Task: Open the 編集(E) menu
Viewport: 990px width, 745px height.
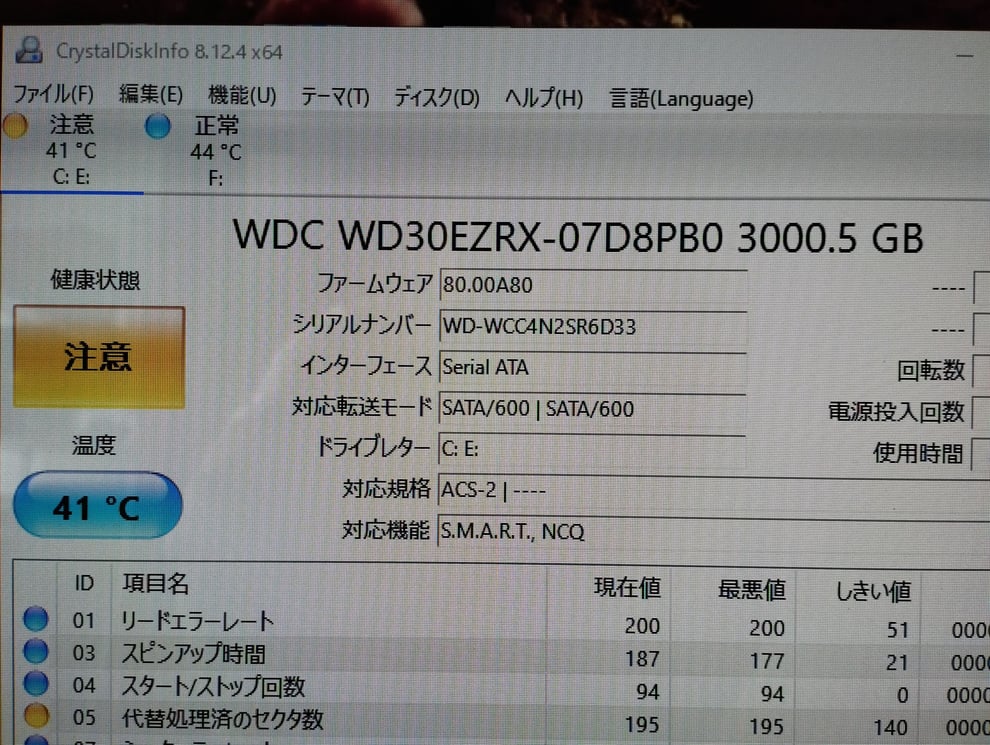Action: tap(151, 95)
